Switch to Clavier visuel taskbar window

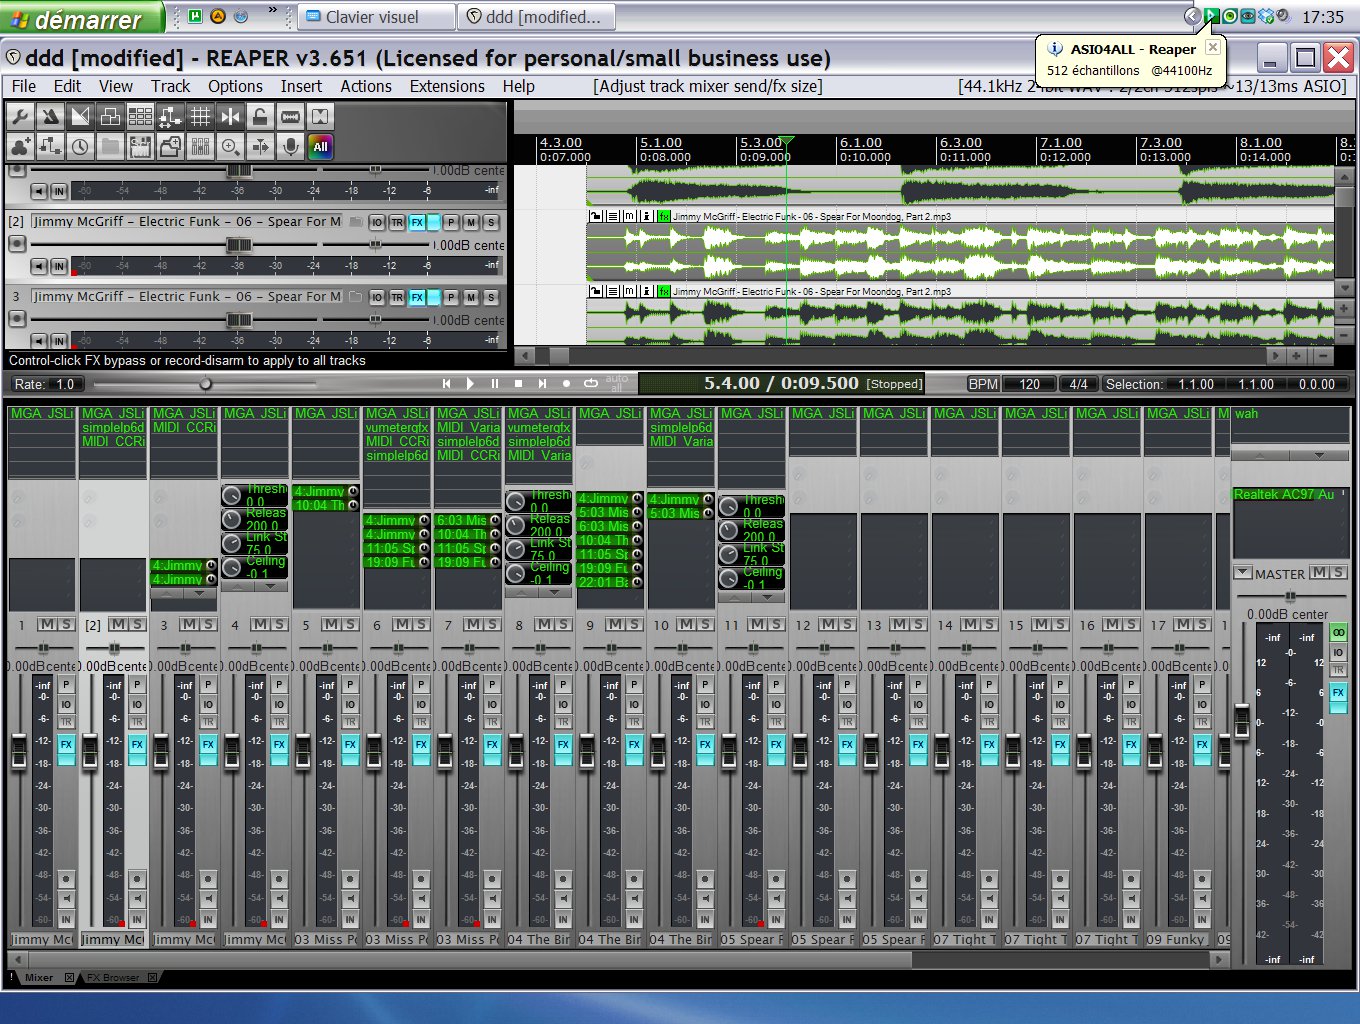click(x=377, y=17)
